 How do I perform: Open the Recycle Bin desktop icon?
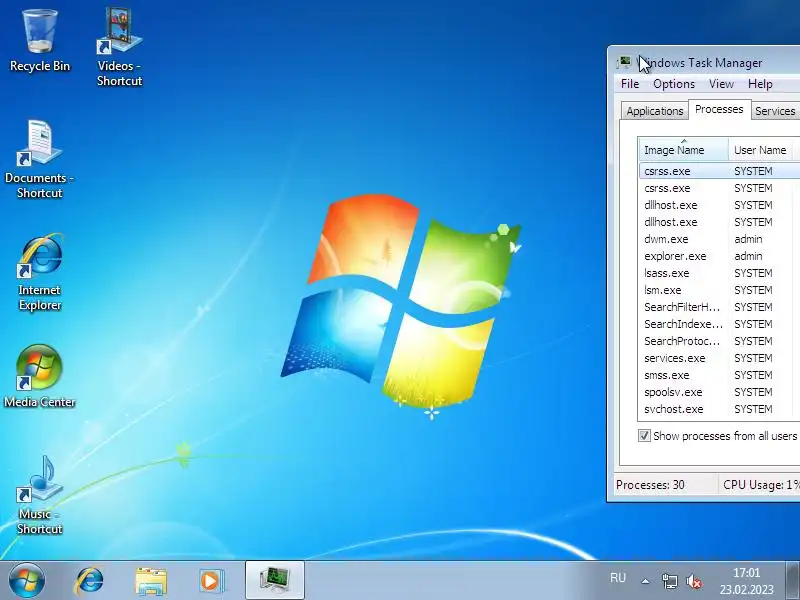40,41
